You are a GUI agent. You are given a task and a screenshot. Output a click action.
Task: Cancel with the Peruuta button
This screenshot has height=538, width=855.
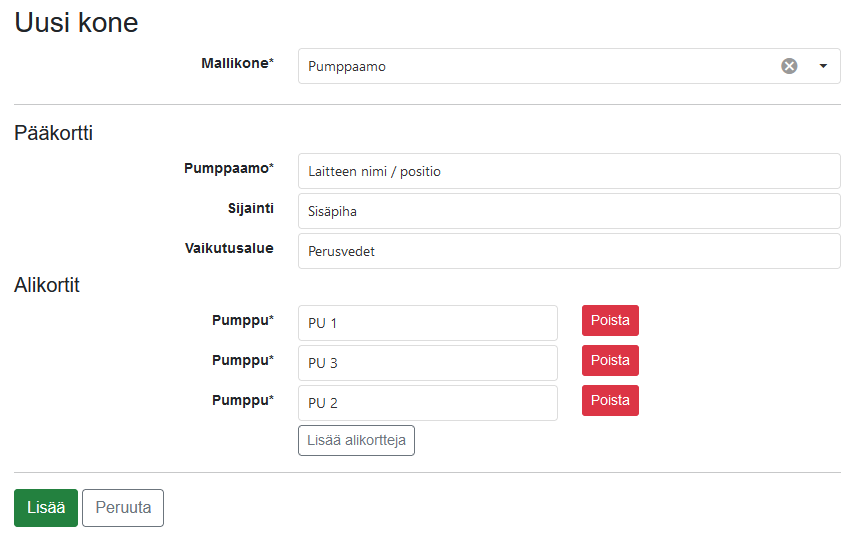(x=123, y=508)
